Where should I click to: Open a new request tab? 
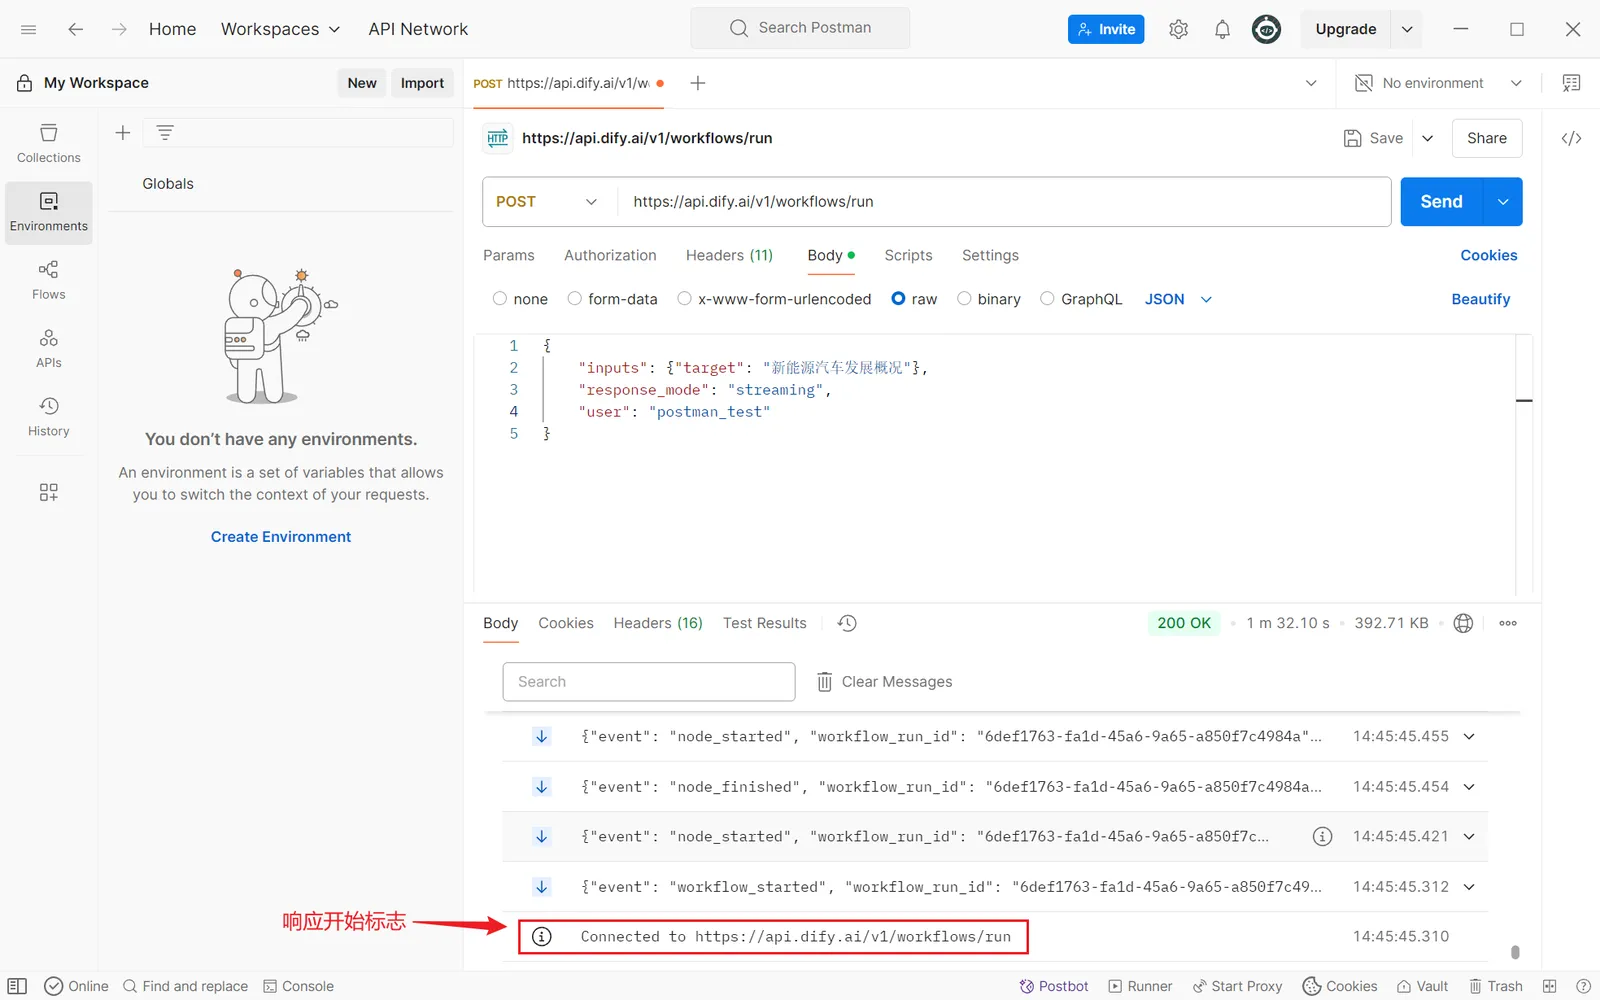coord(698,83)
